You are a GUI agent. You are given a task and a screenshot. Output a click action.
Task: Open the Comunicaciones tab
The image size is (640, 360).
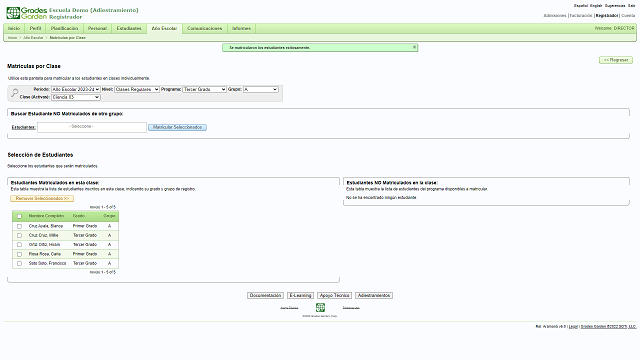(204, 29)
